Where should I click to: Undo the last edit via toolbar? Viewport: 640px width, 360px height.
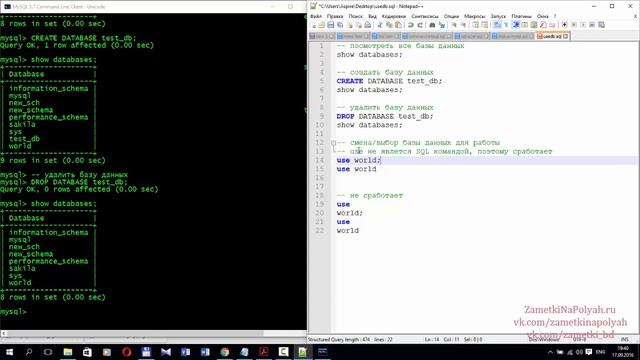pos(411,25)
